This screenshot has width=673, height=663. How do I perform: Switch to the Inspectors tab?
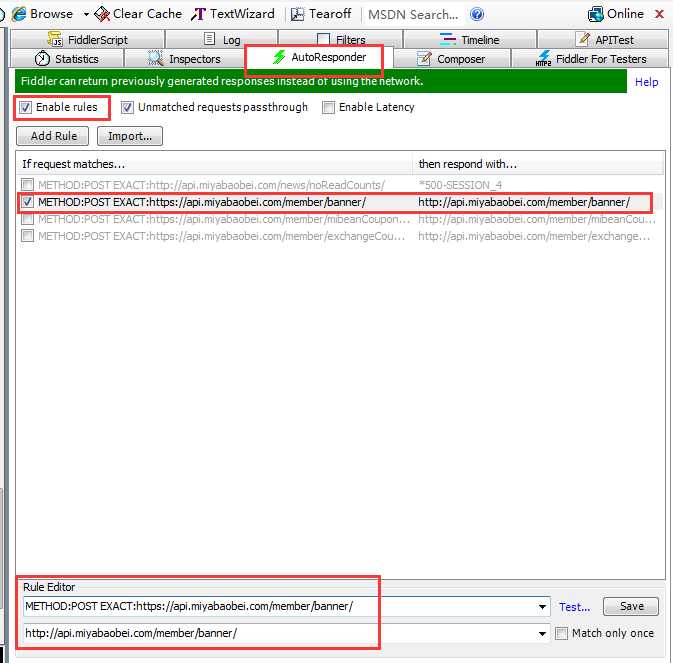[x=184, y=58]
